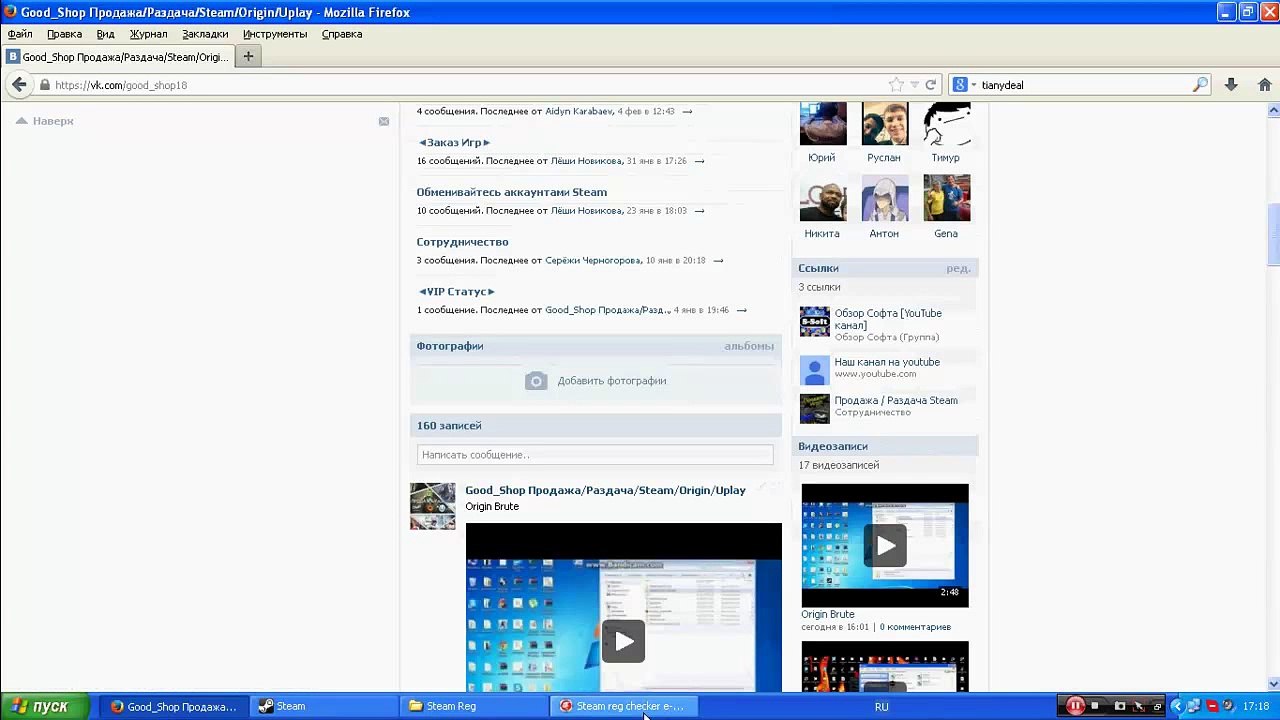The height and width of the screenshot is (720, 1280).
Task: Click the network computers tray icon
Action: 1194,706
